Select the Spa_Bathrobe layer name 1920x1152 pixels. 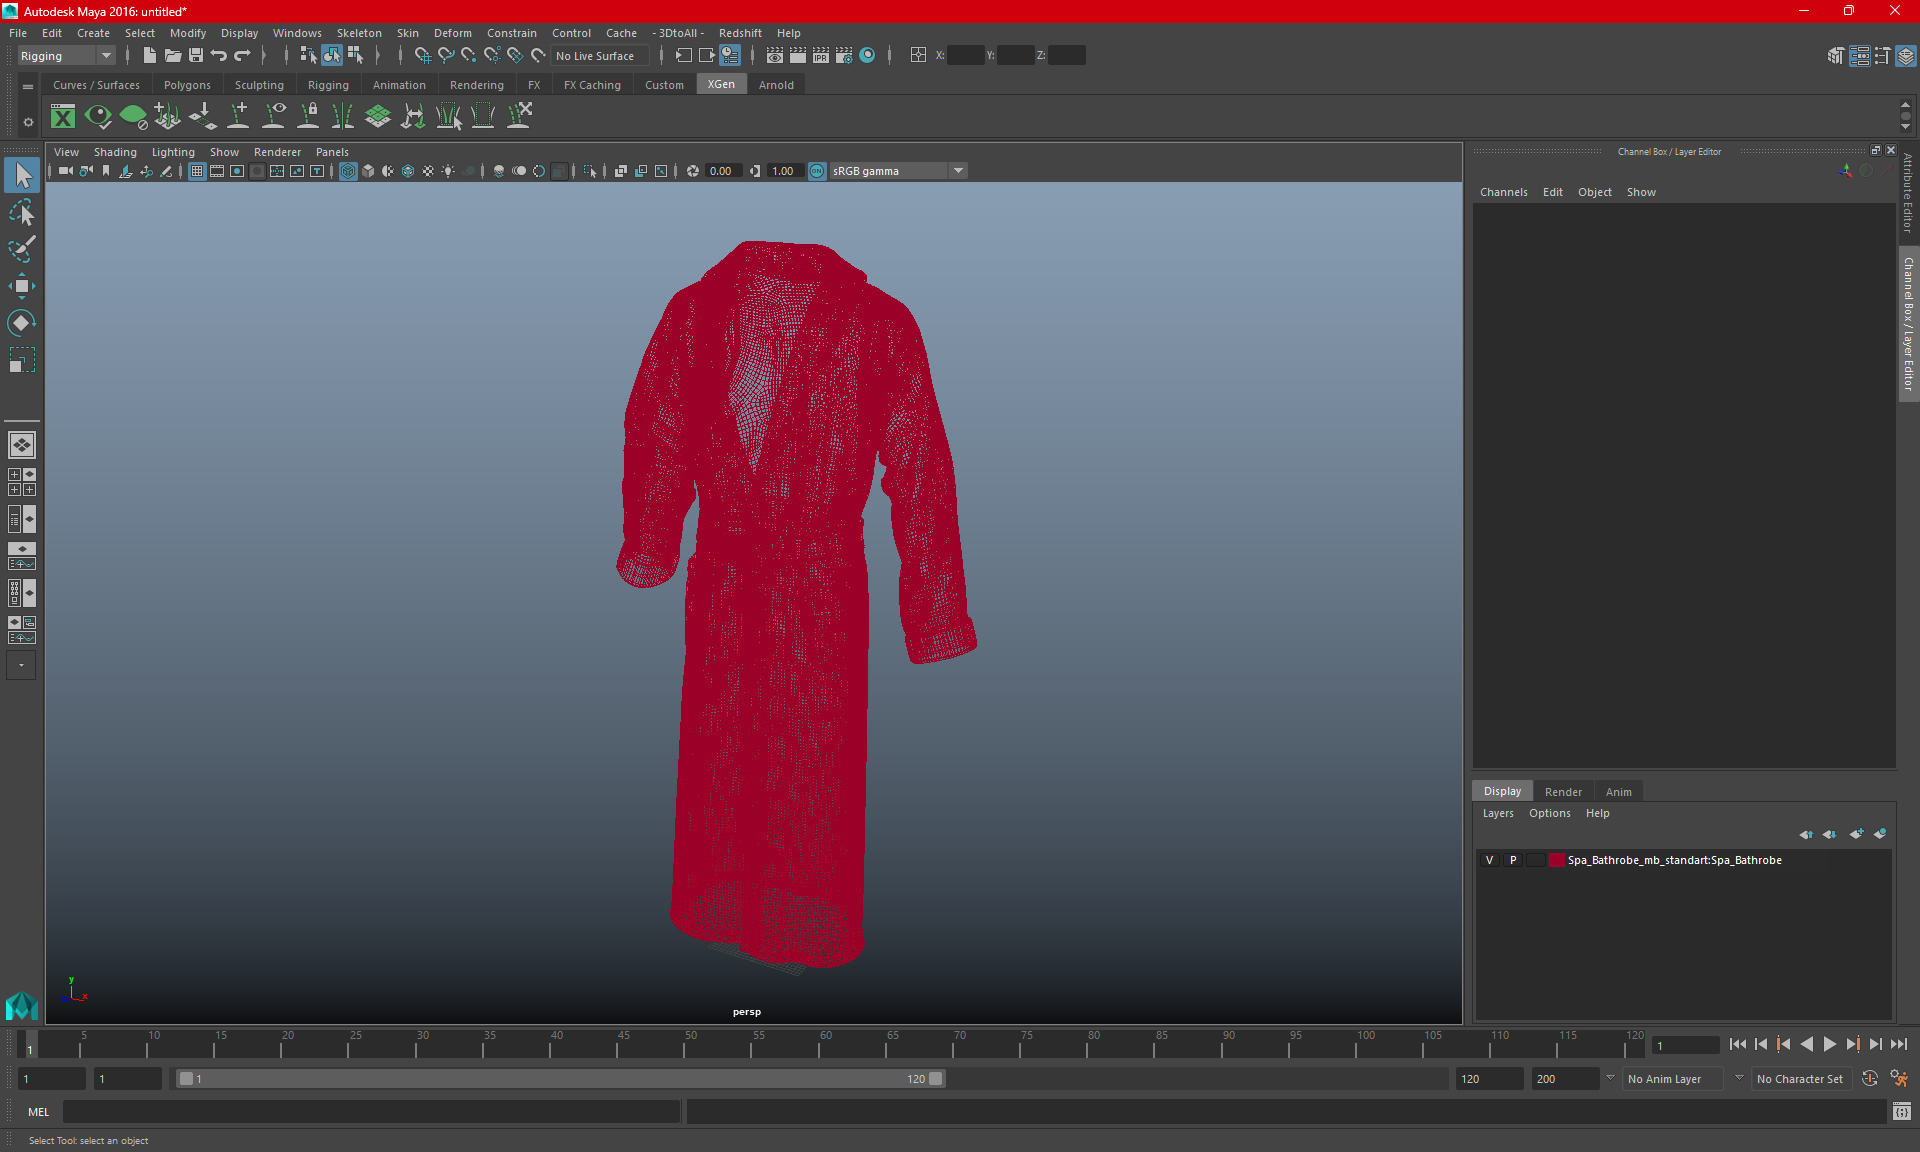(x=1674, y=860)
